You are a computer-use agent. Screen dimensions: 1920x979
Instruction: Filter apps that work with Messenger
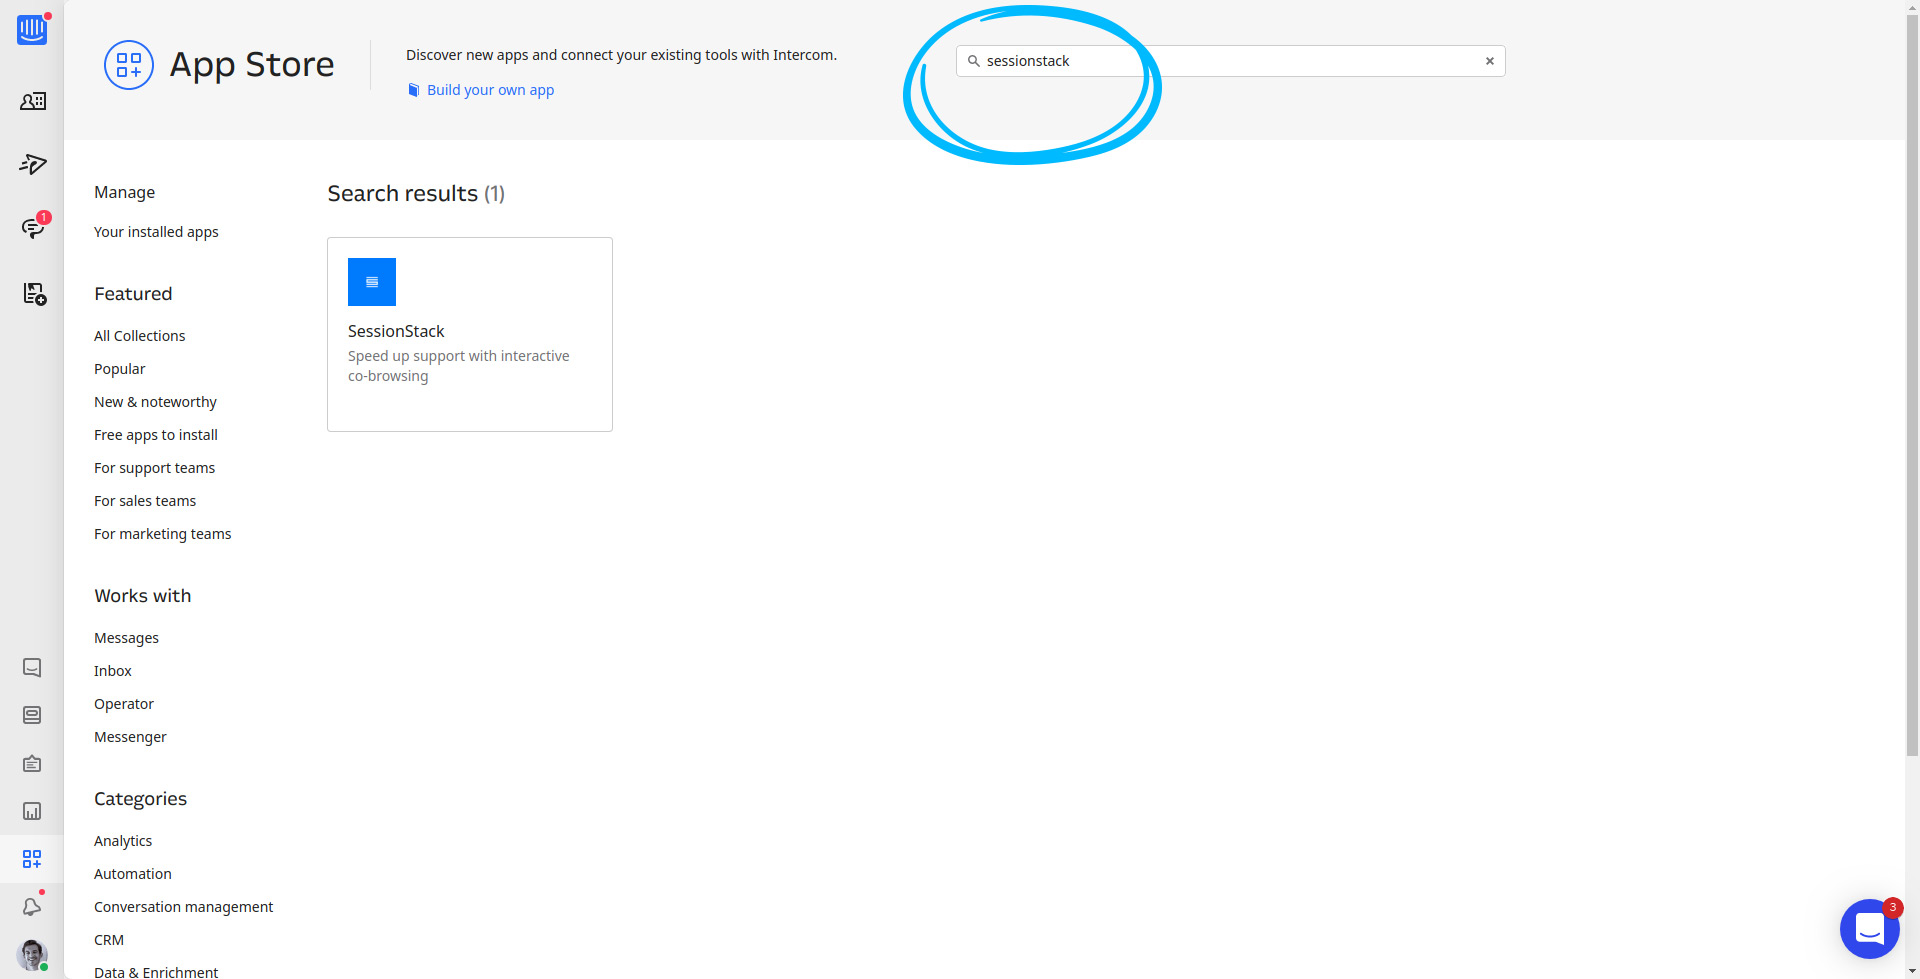coord(130,737)
